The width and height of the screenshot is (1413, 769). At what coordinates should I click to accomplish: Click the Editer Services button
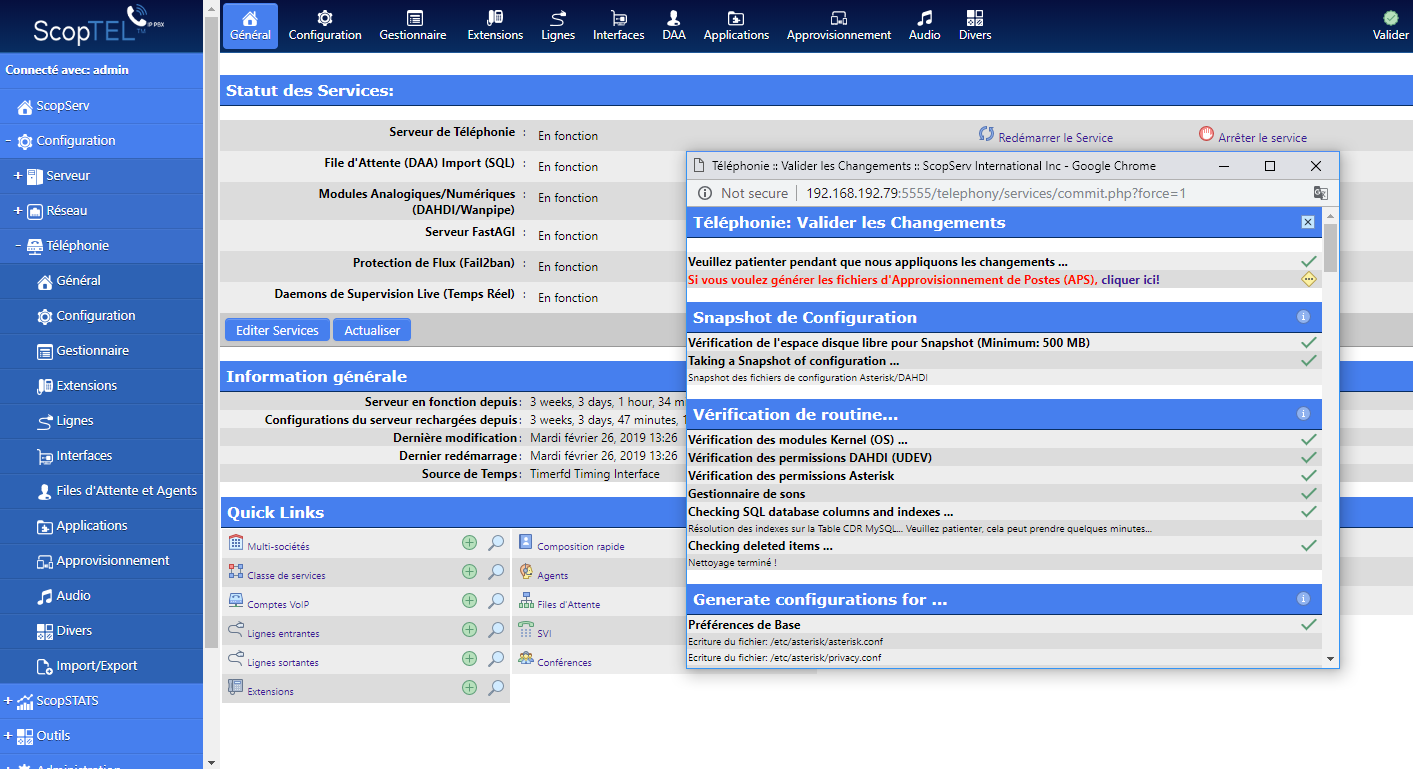pos(277,330)
